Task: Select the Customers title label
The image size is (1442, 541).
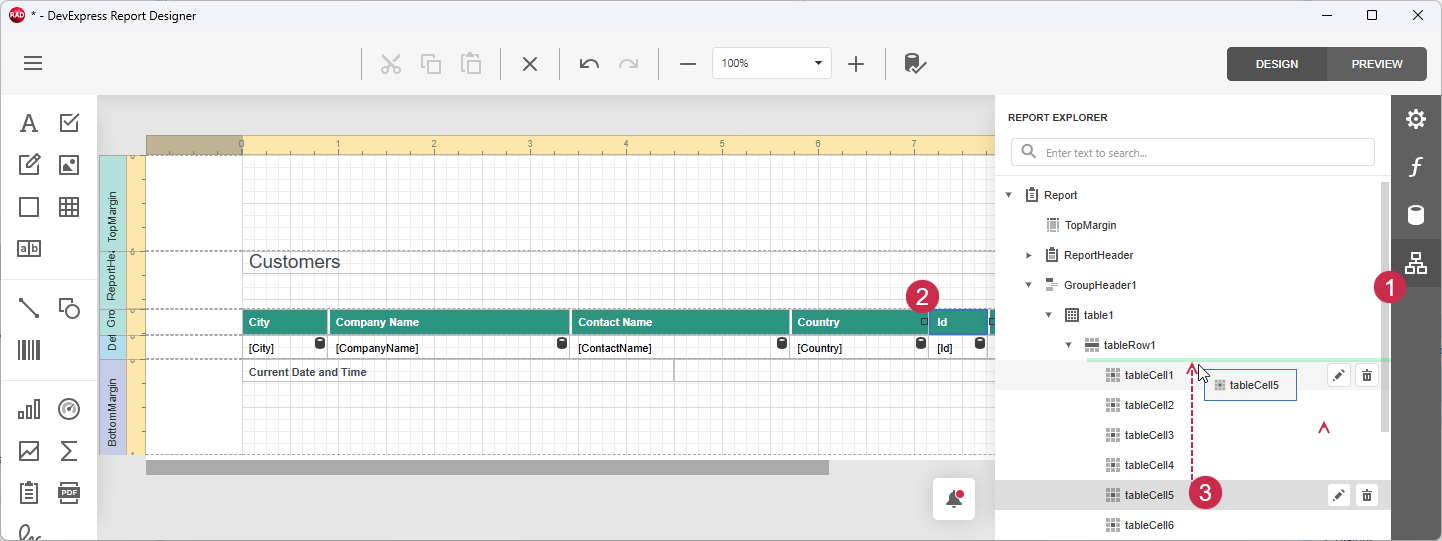Action: (x=294, y=262)
